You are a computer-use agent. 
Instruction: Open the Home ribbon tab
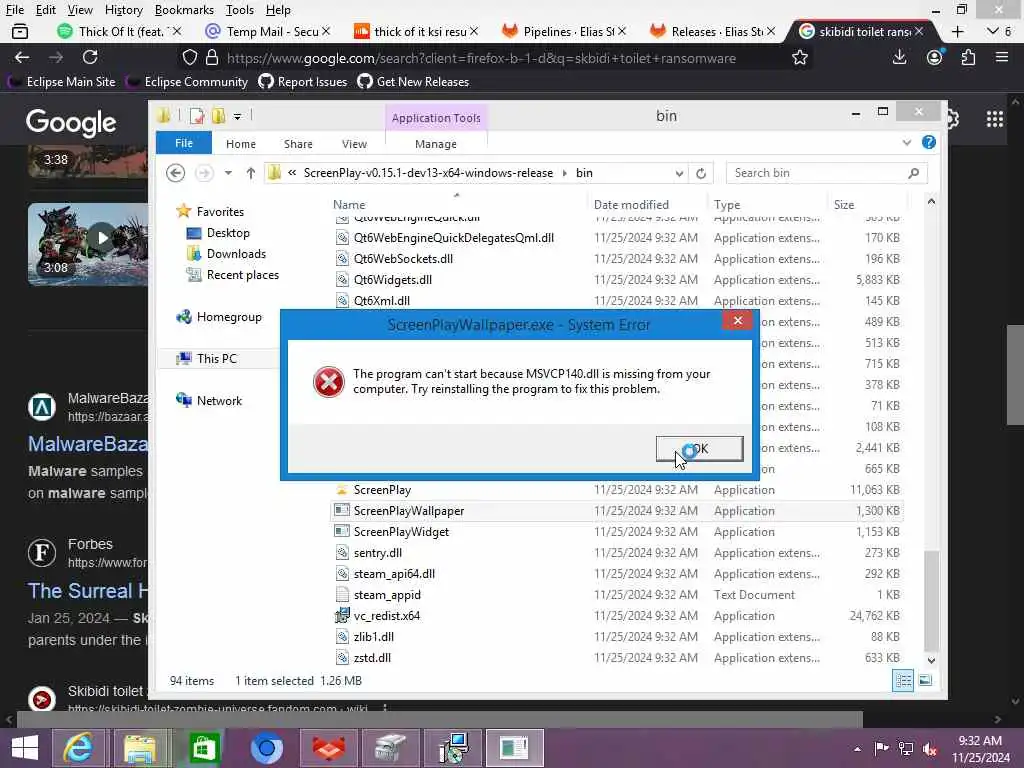click(241, 144)
